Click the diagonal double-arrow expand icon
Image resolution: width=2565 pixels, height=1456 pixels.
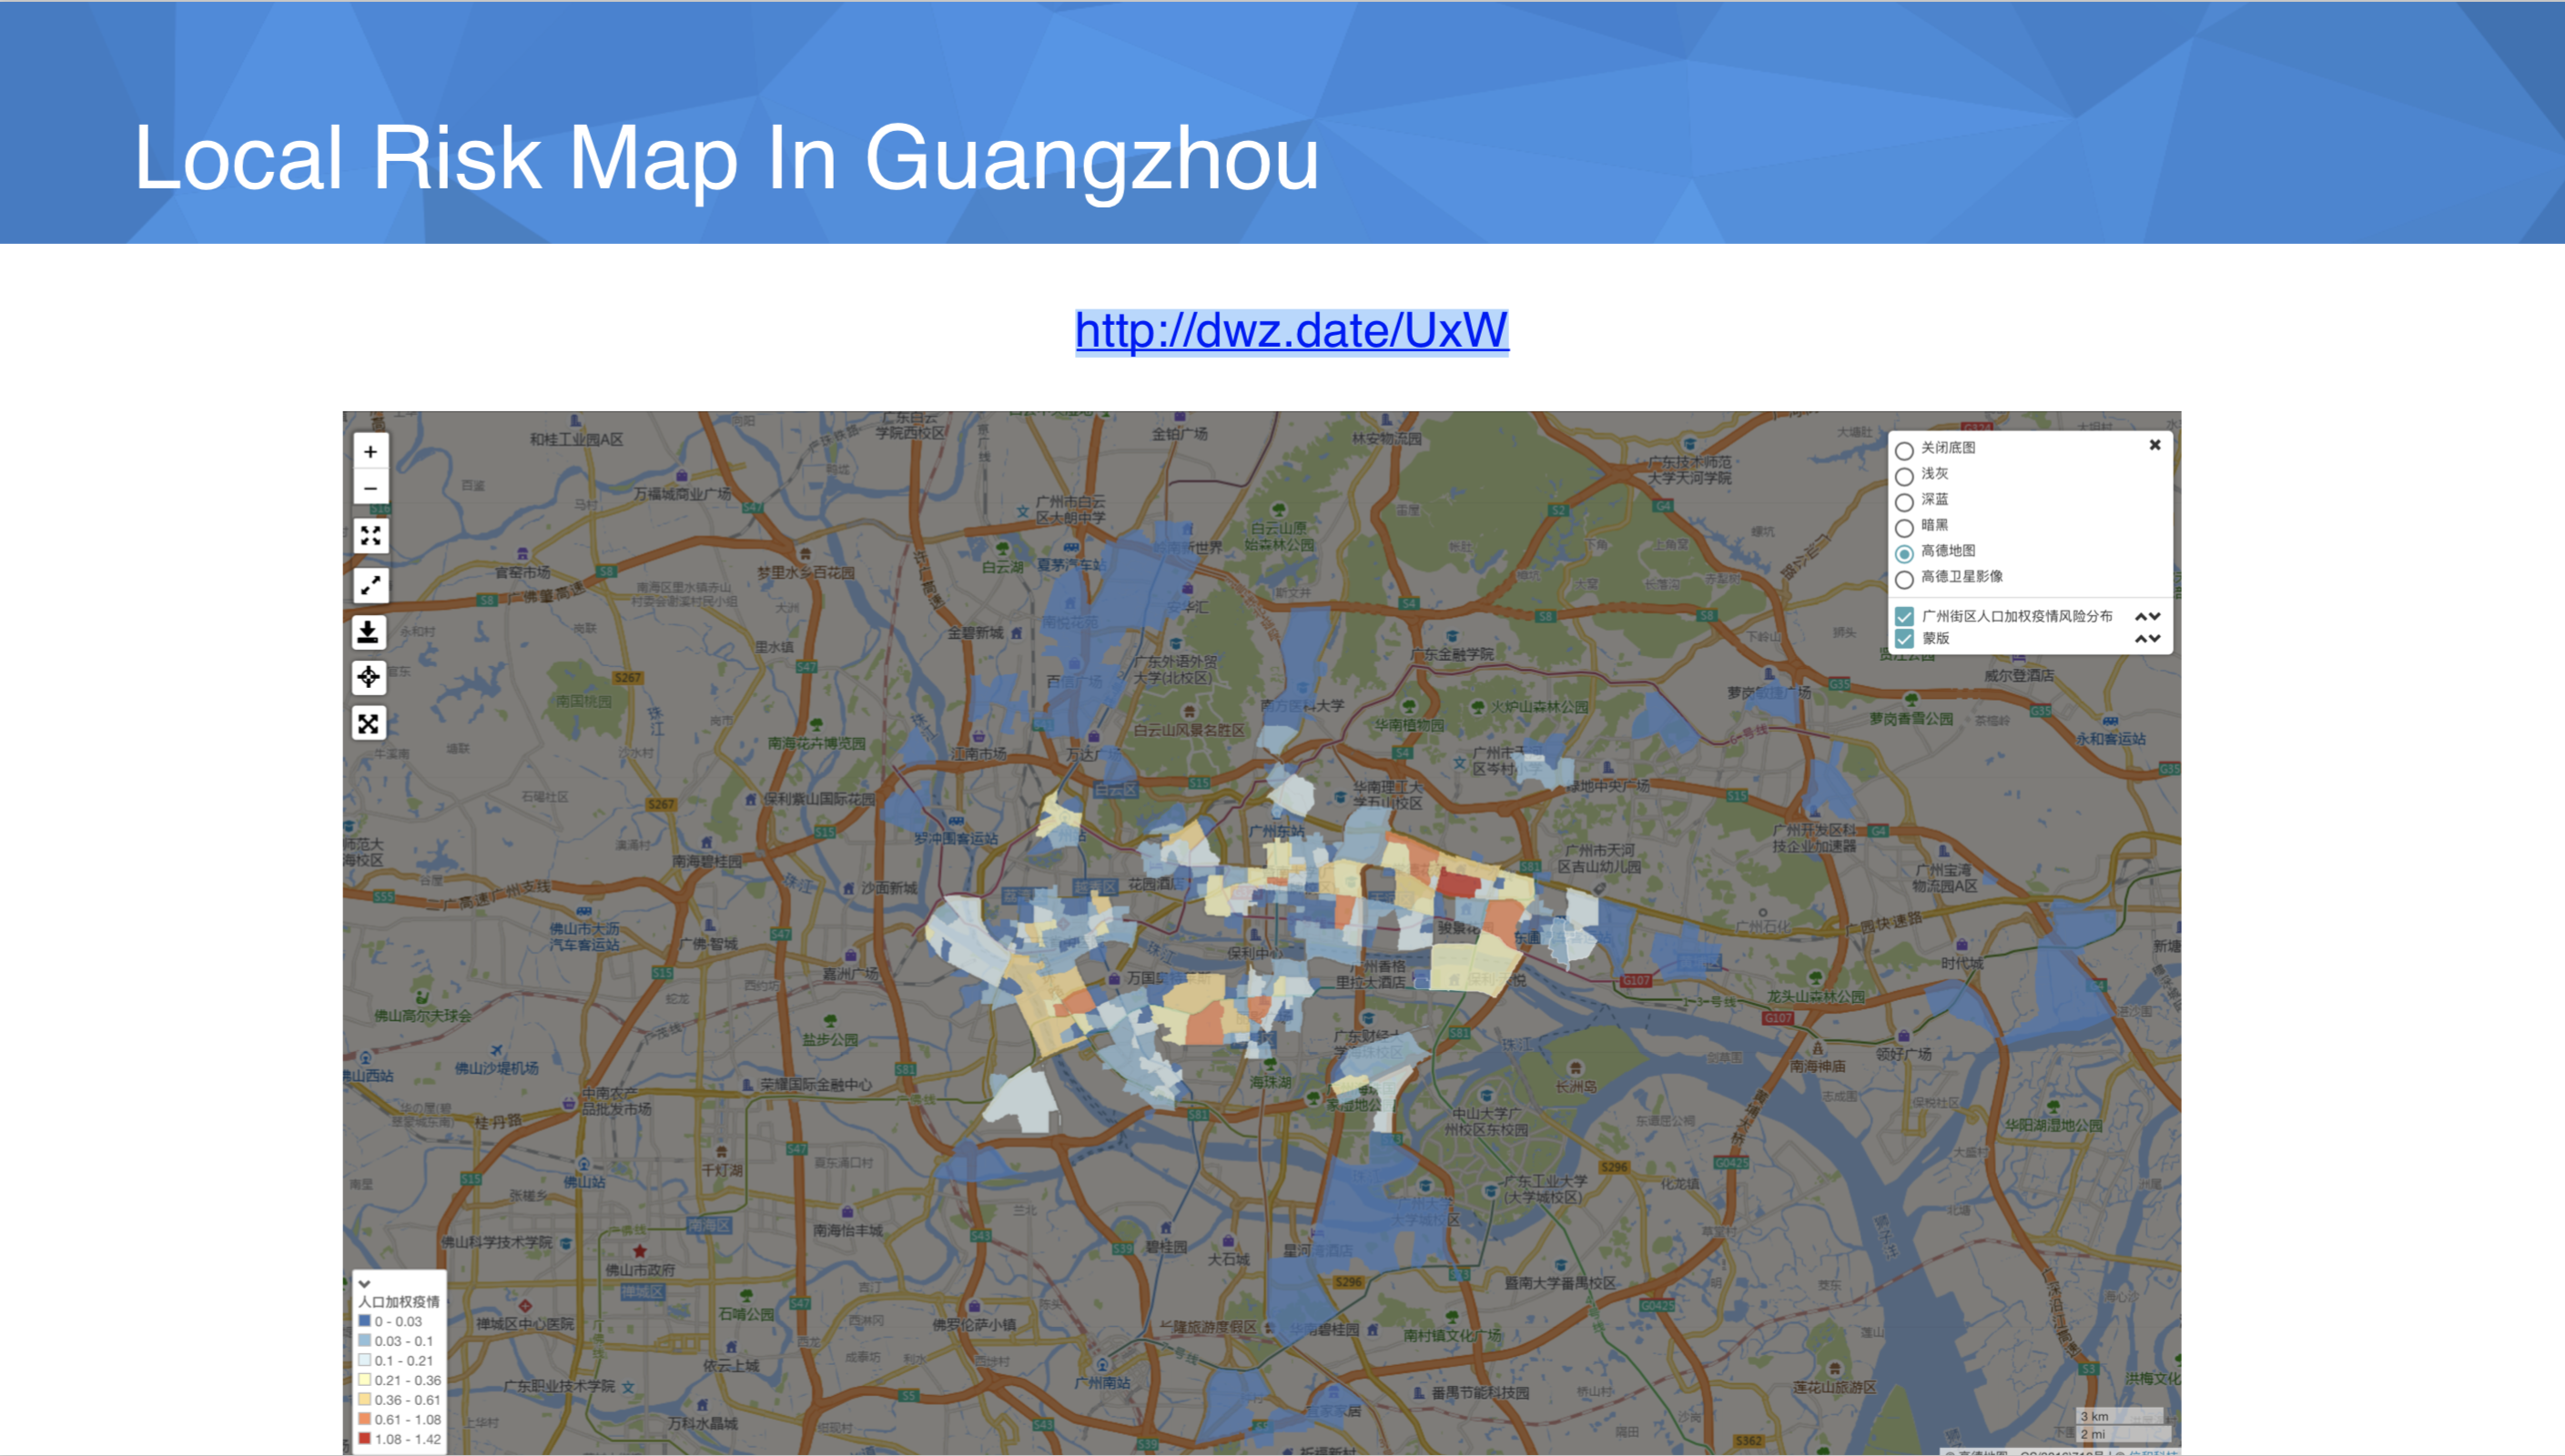(x=370, y=585)
